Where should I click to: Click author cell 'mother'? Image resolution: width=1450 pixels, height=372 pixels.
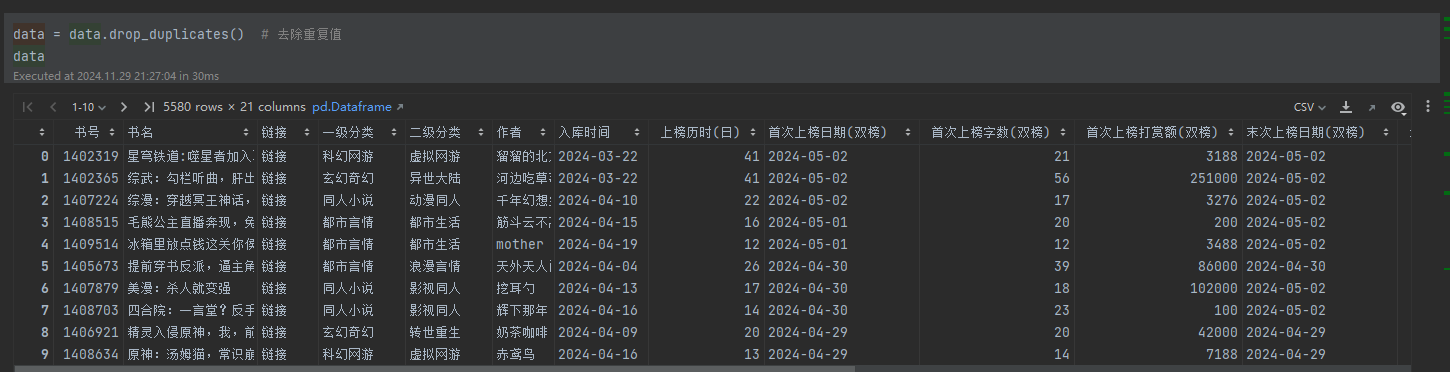pos(523,244)
